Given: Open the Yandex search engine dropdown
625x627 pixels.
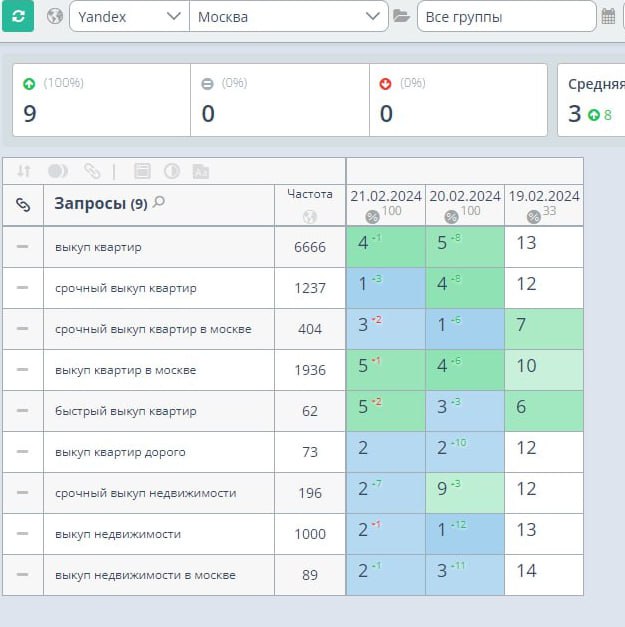Looking at the screenshot, I should pyautogui.click(x=129, y=16).
